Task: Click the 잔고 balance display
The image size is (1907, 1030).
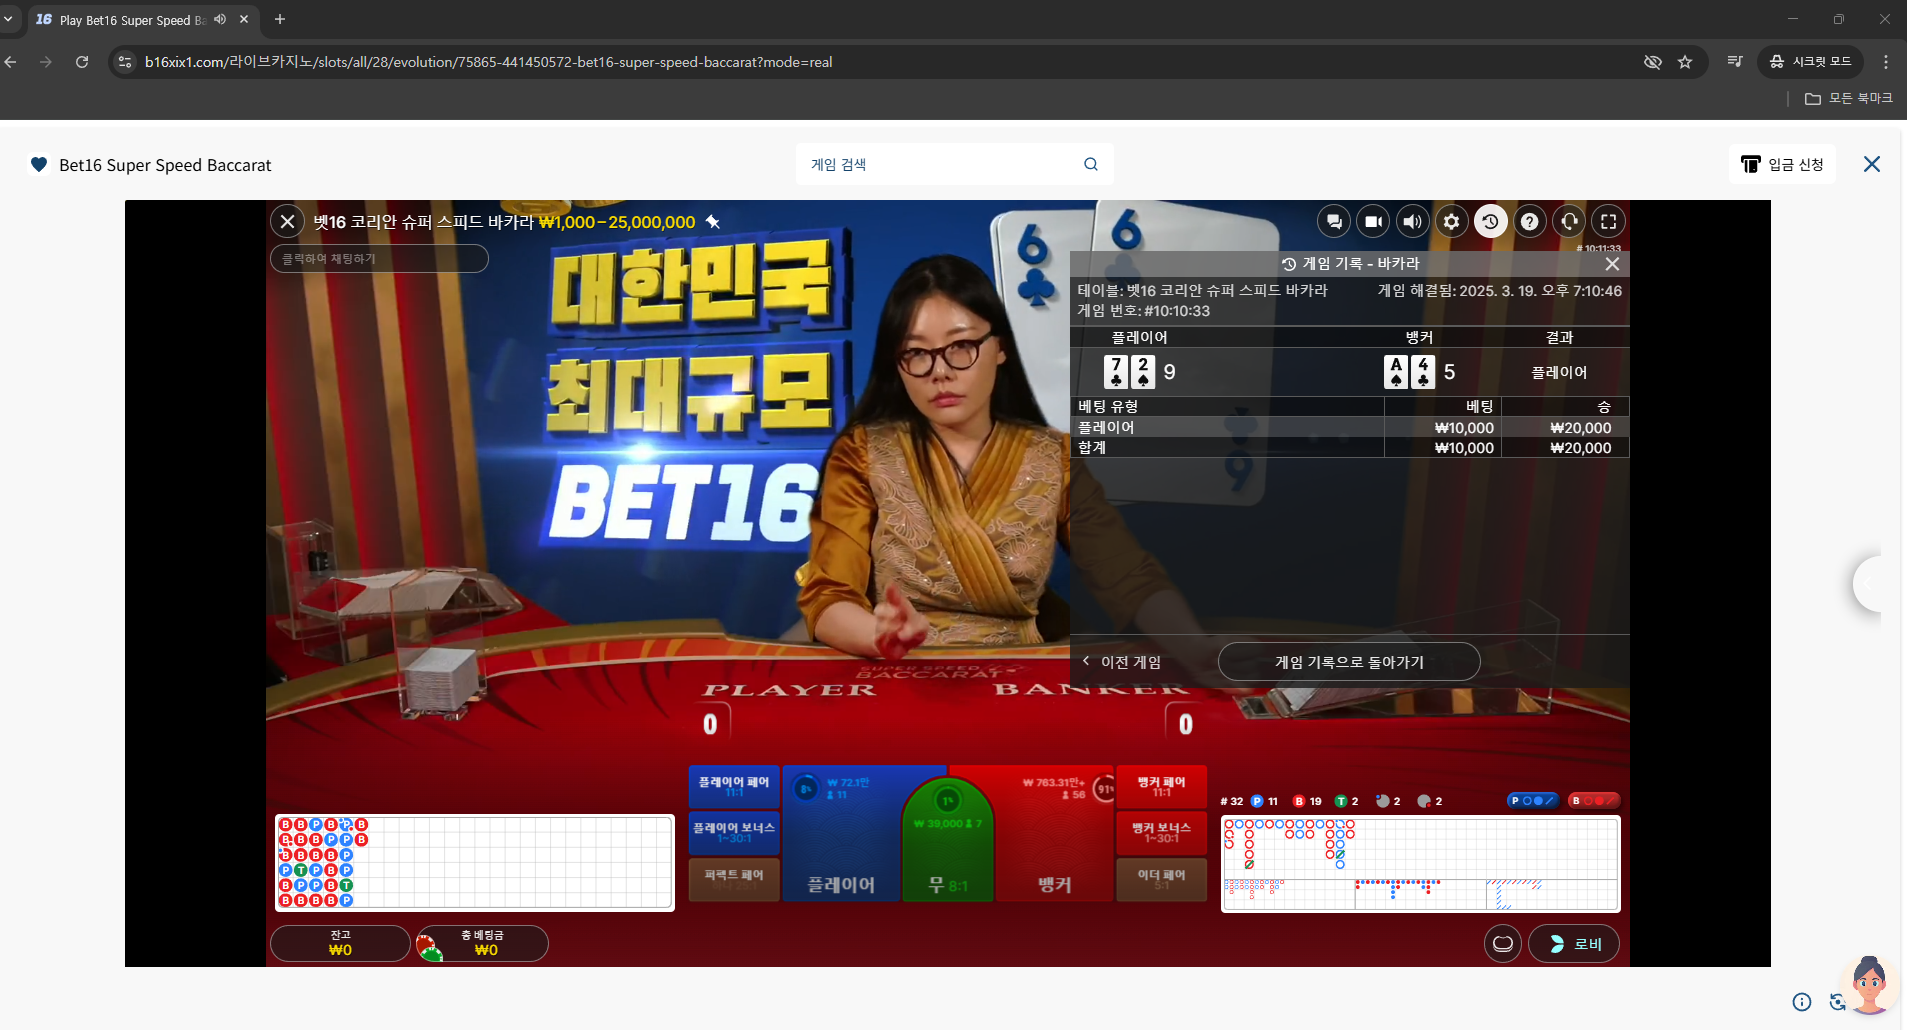Action: click(340, 943)
